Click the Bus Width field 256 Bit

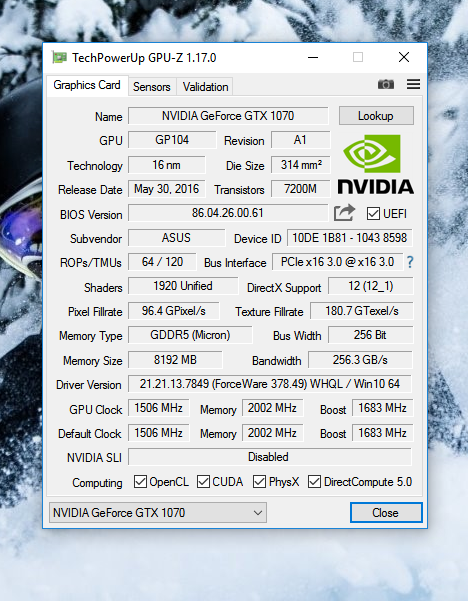point(371,335)
